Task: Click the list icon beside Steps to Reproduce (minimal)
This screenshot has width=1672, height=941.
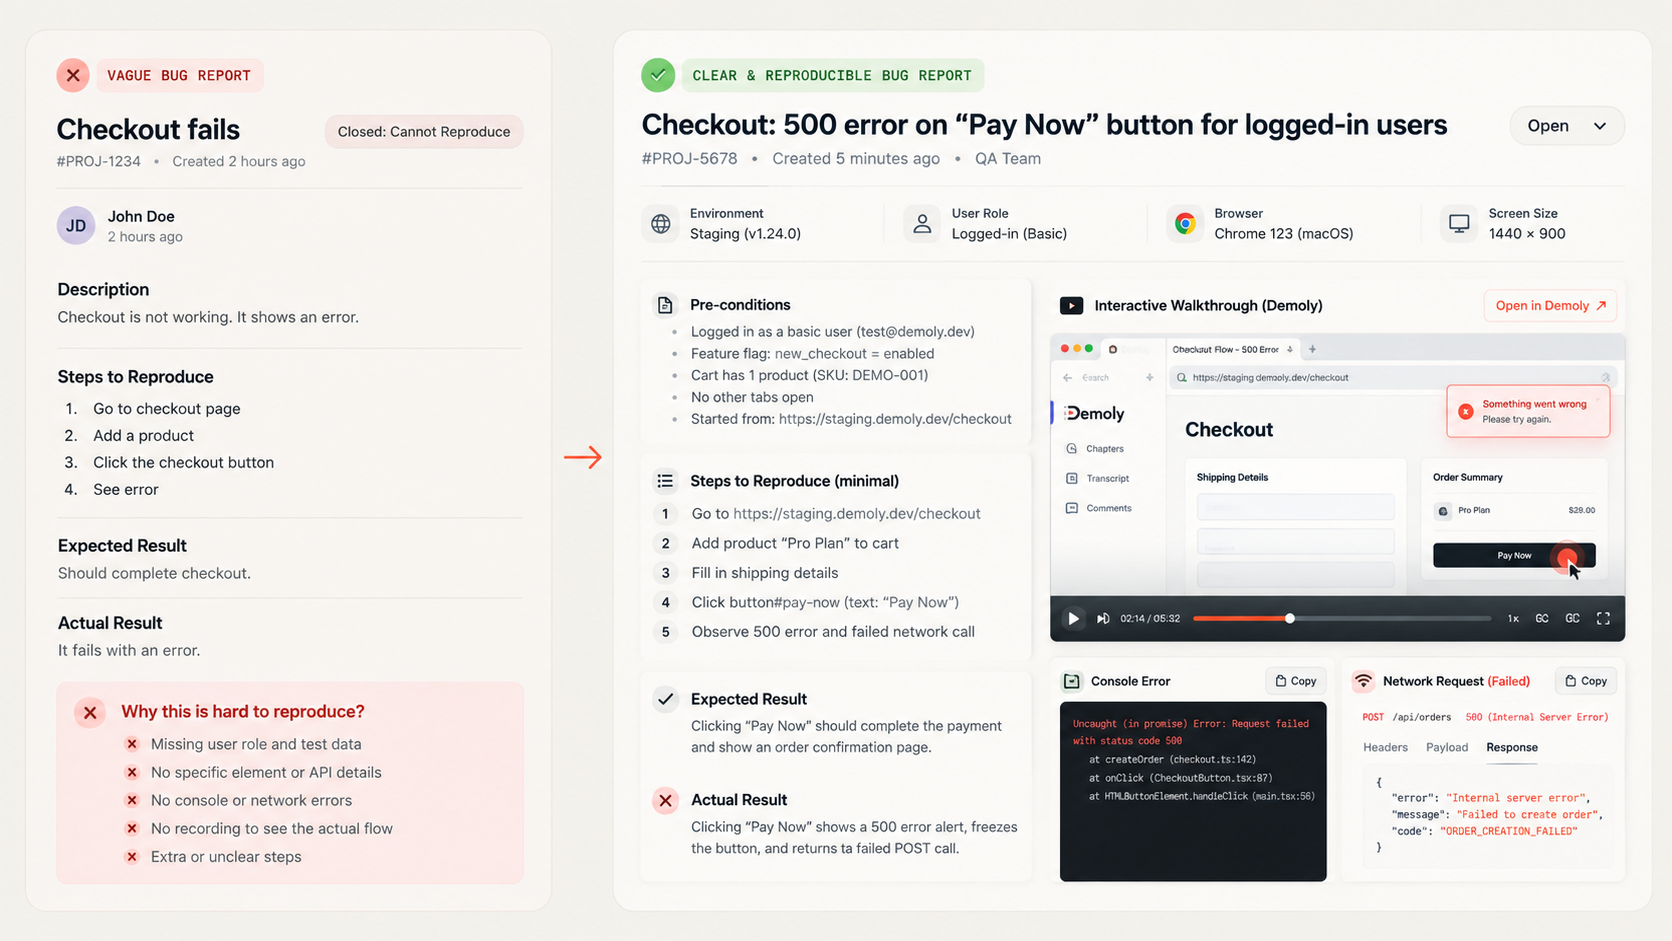Action: 665,481
